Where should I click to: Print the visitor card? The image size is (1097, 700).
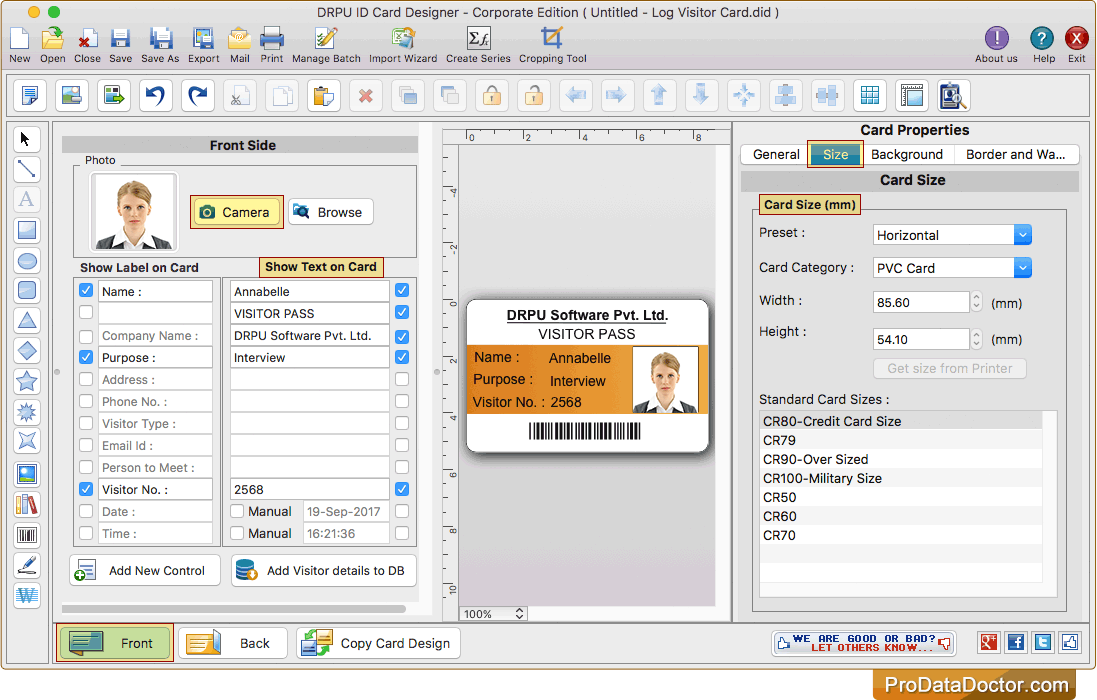(271, 45)
